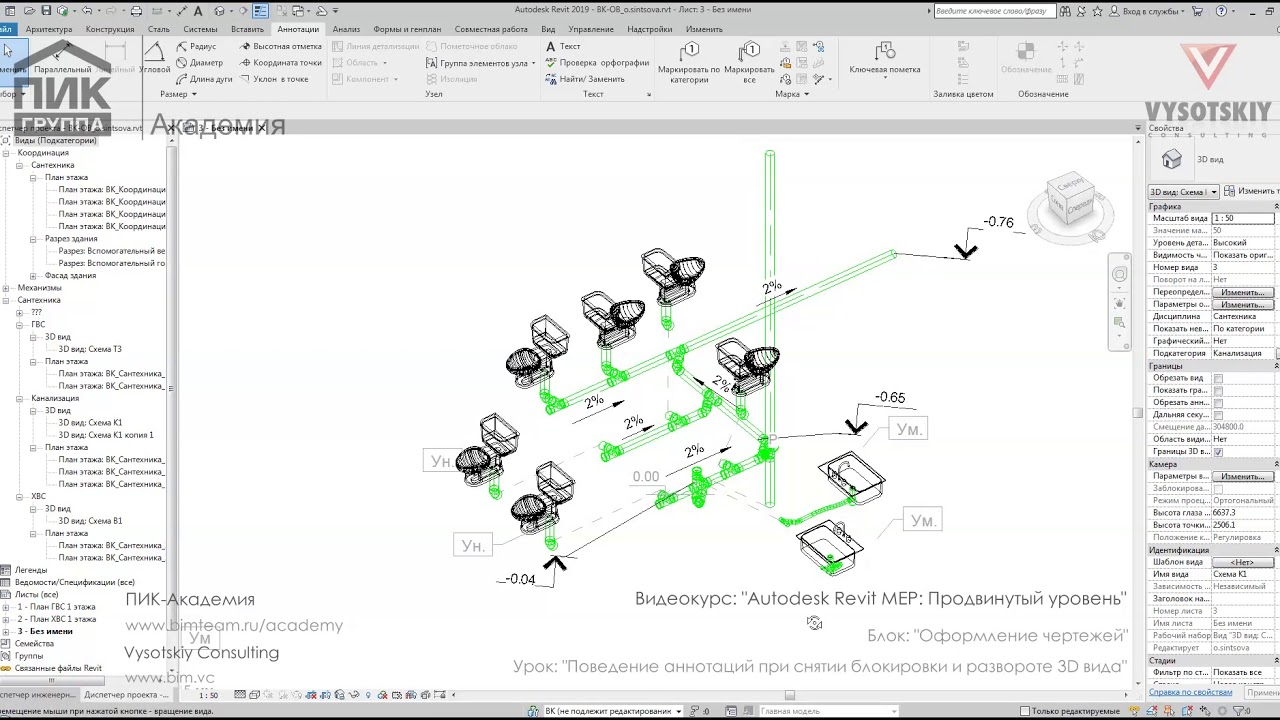Toggle the 'Дальняя секу...' checkbox
1280x720 pixels.
[x=1218, y=414]
